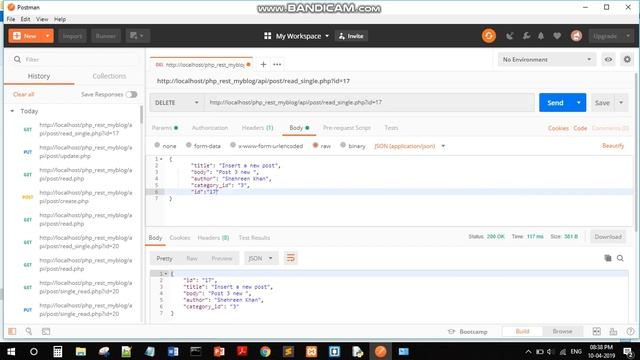The height and width of the screenshot is (360, 640).
Task: Open tab options three dots menu
Action: 277,64
